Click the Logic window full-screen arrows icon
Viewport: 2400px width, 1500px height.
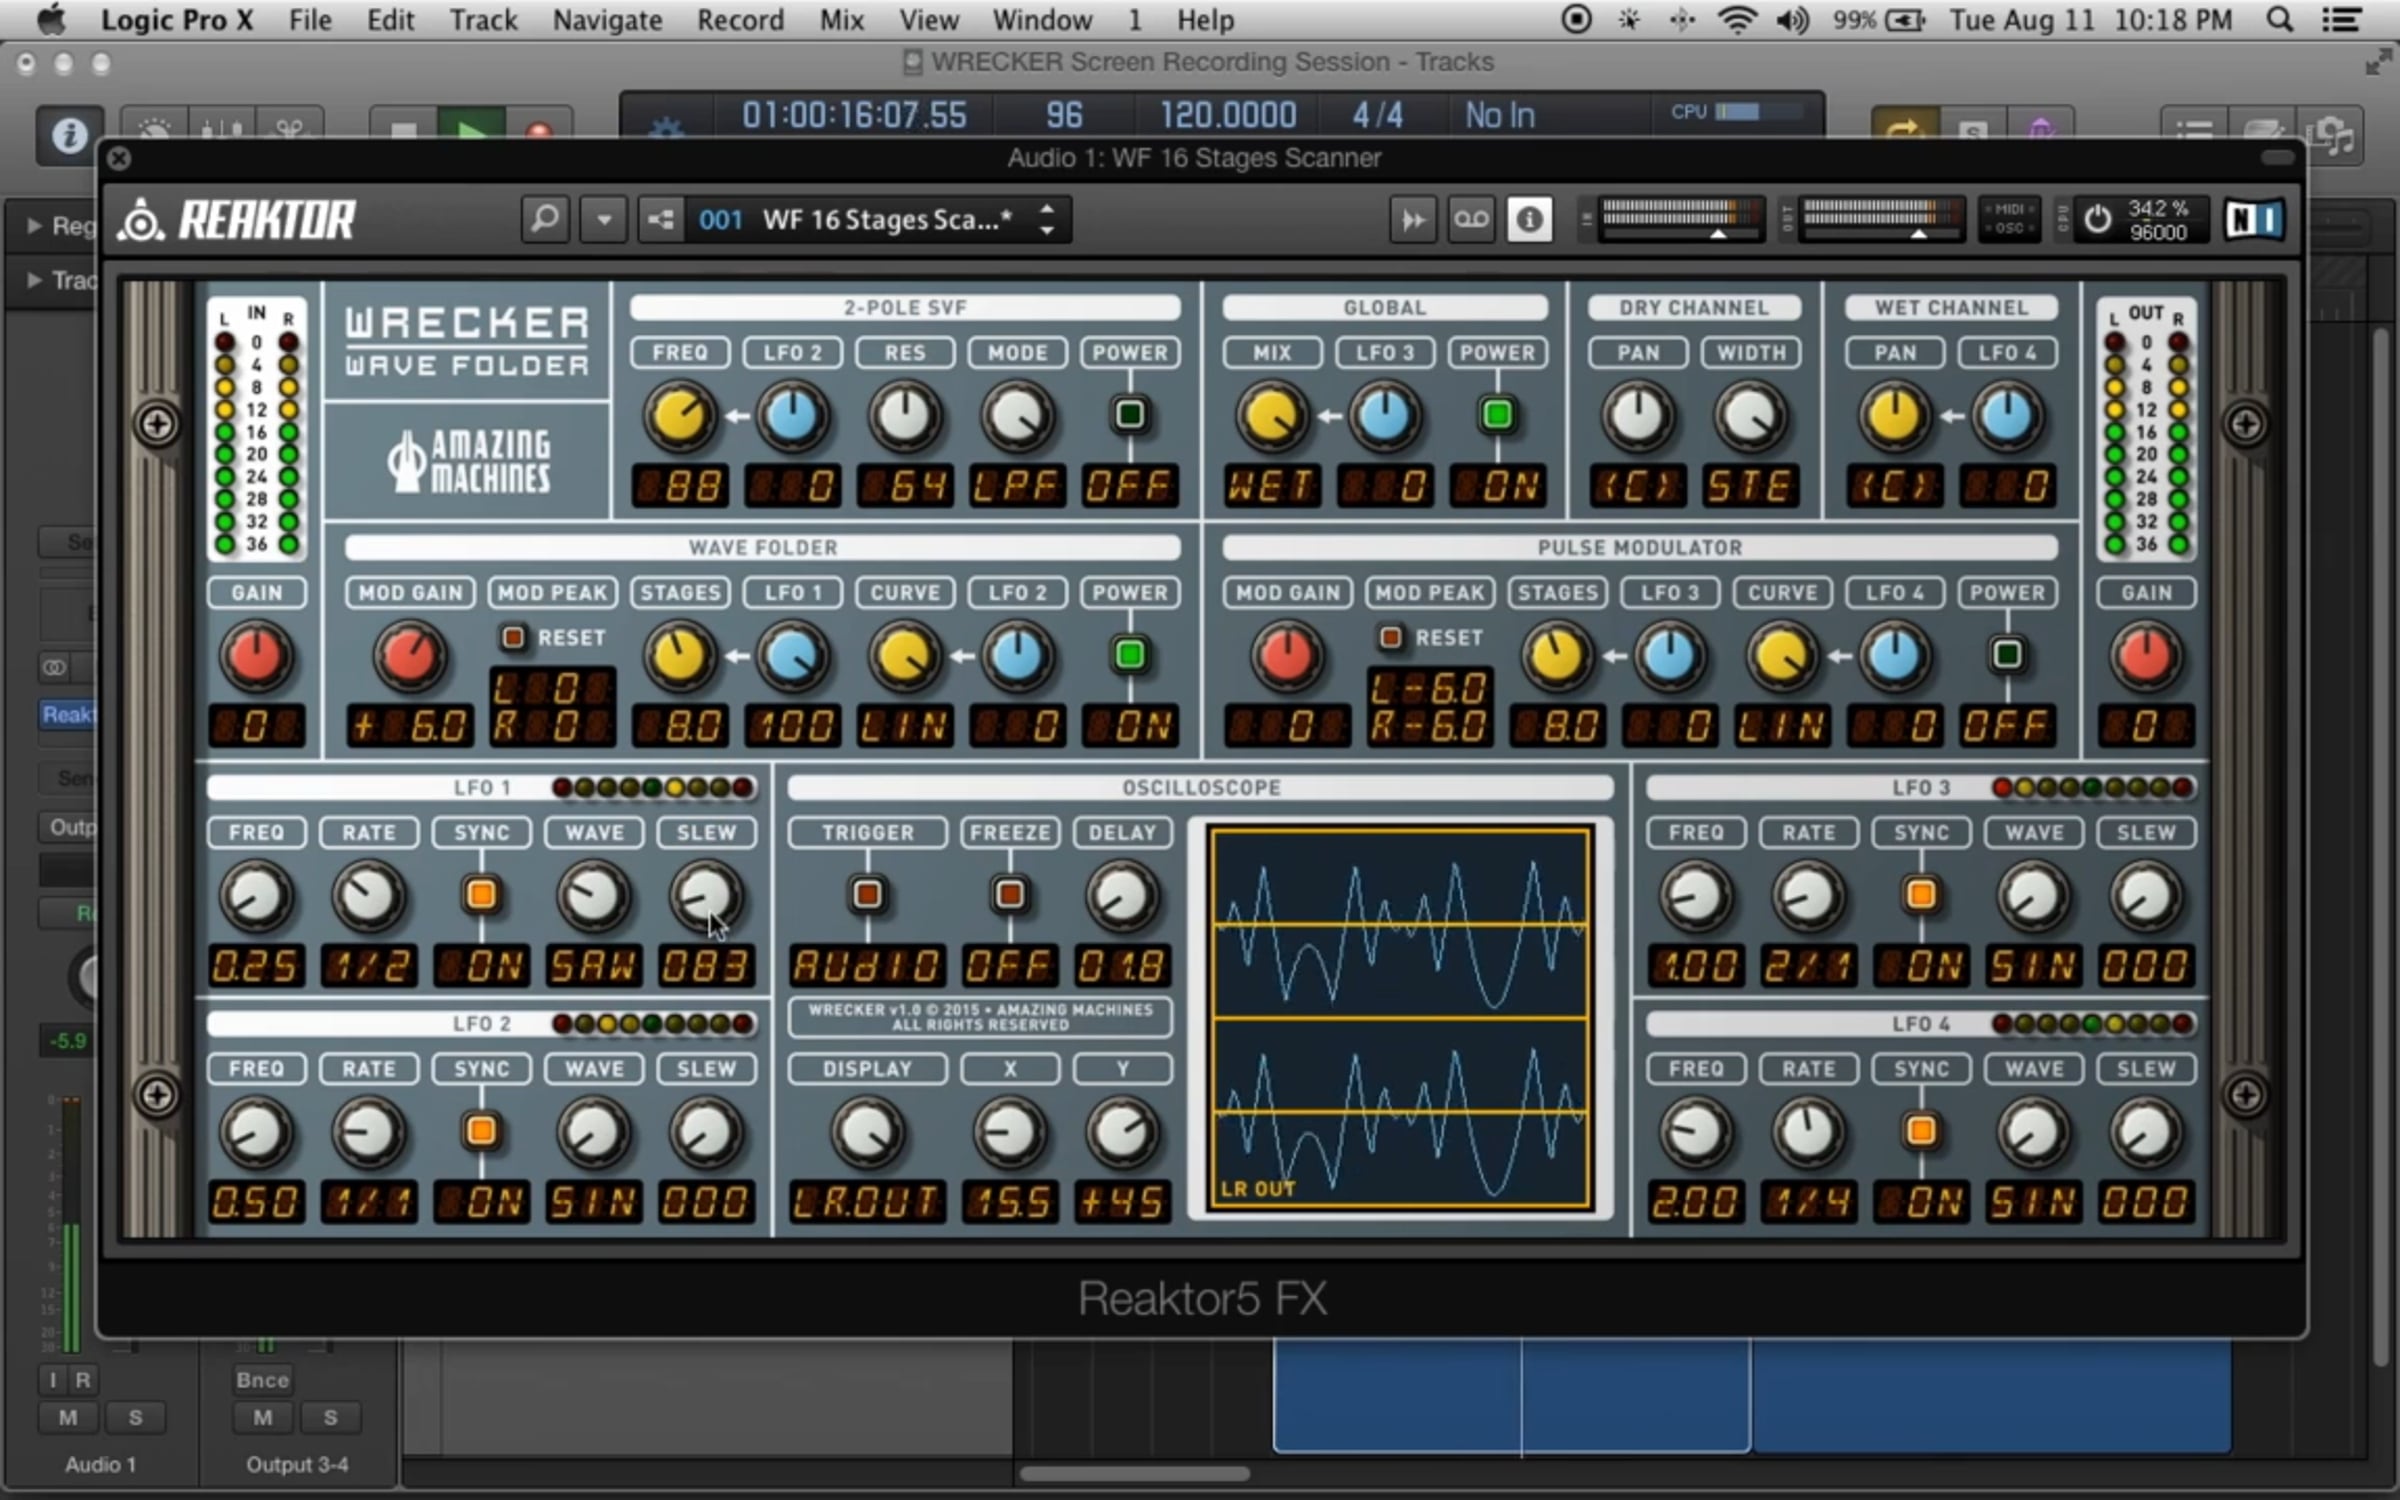[x=2378, y=63]
